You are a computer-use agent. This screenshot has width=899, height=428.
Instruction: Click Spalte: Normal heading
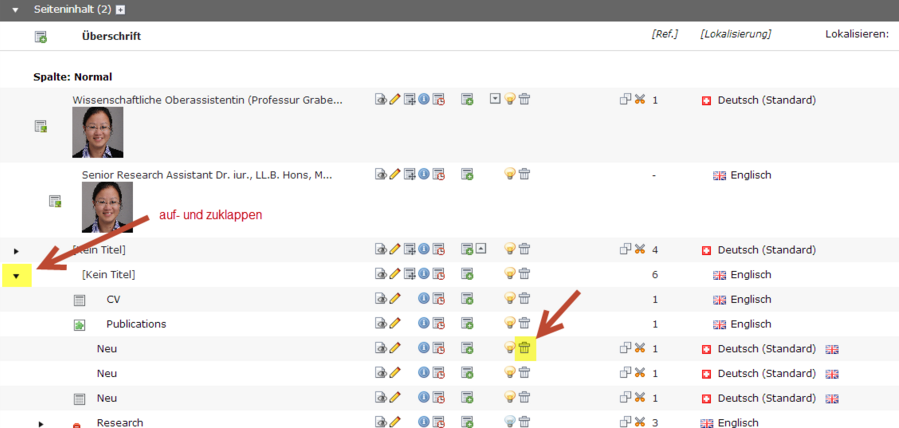tap(73, 77)
